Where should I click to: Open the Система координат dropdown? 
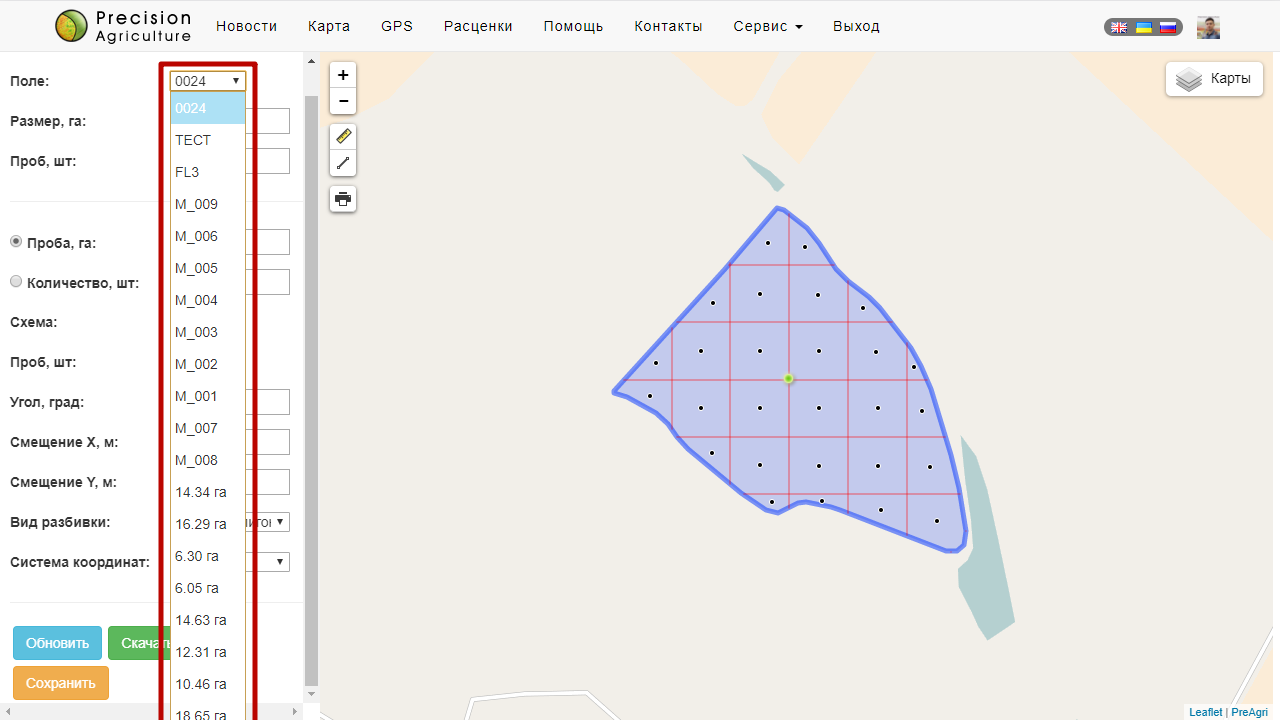click(272, 562)
